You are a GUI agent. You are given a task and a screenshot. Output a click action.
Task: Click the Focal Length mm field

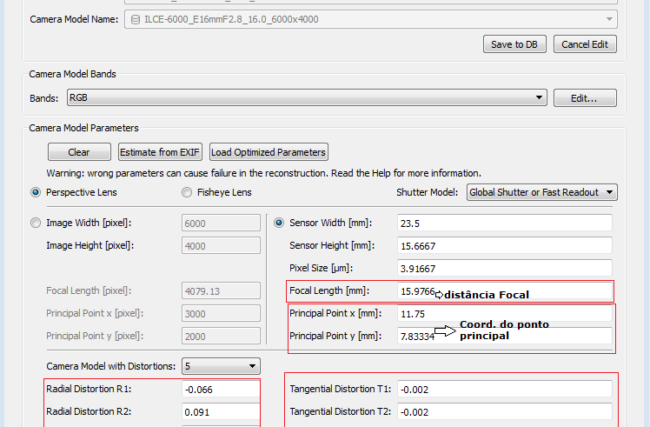(504, 291)
